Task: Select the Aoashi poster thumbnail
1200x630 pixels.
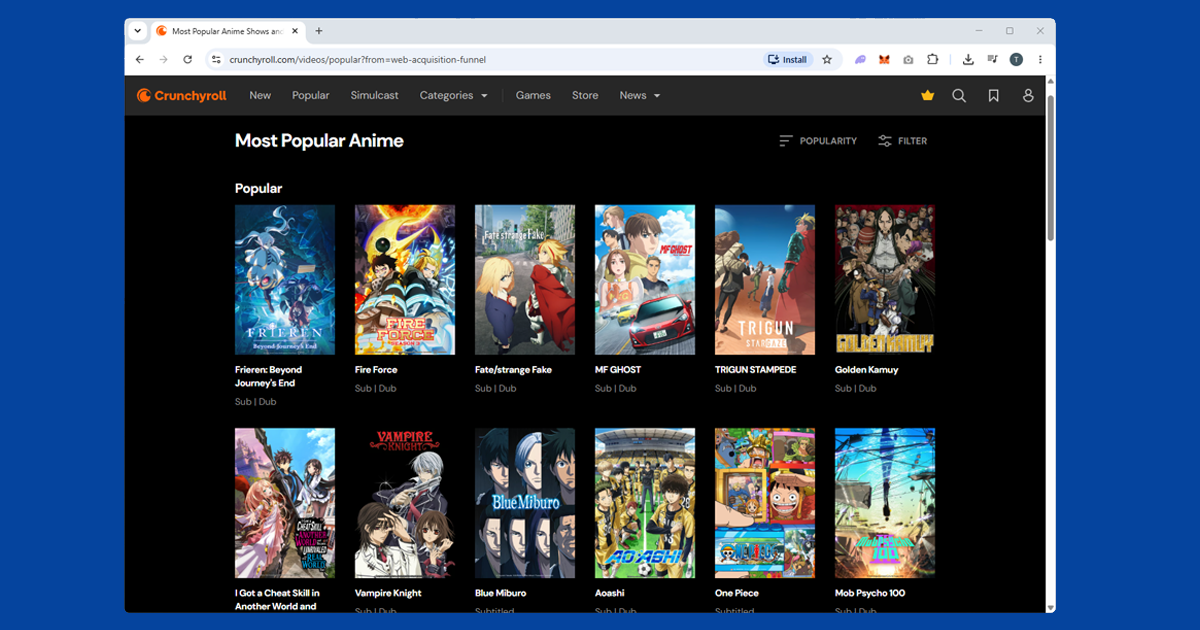Action: pos(645,503)
